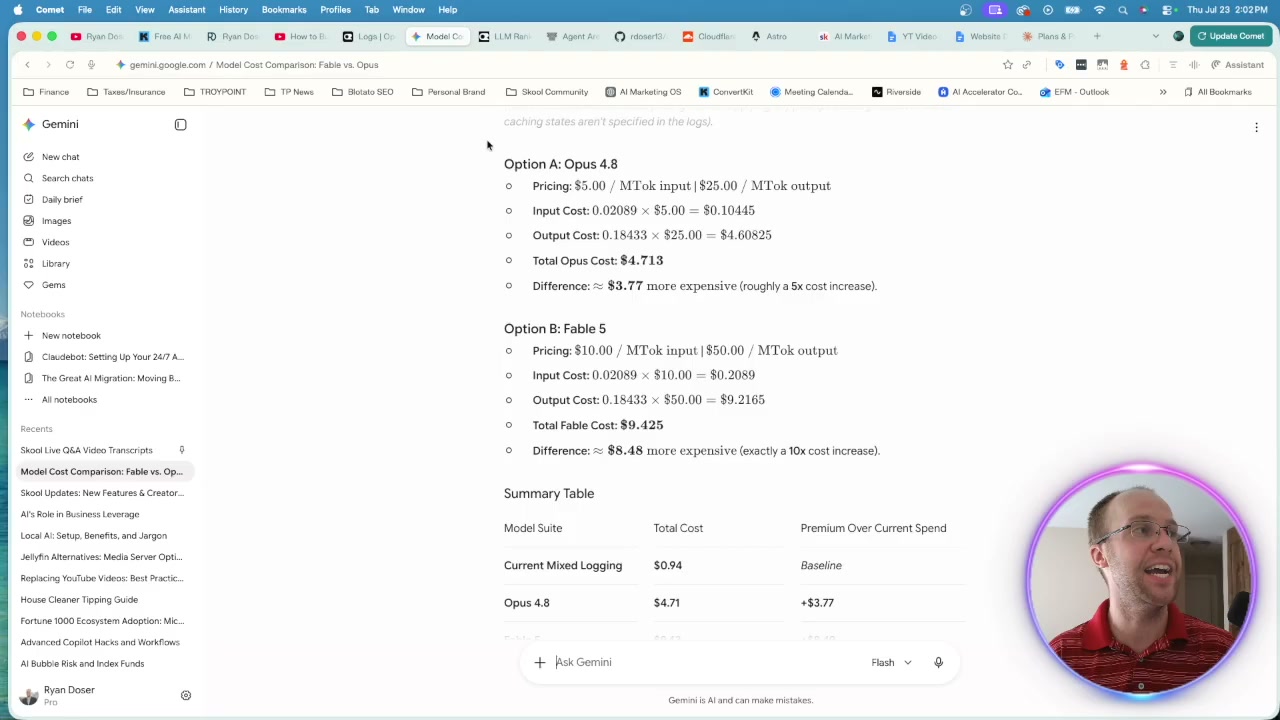Open Skool Live Q&A Video Transcripts chat
Screen dimensions: 1280x720
[101, 450]
